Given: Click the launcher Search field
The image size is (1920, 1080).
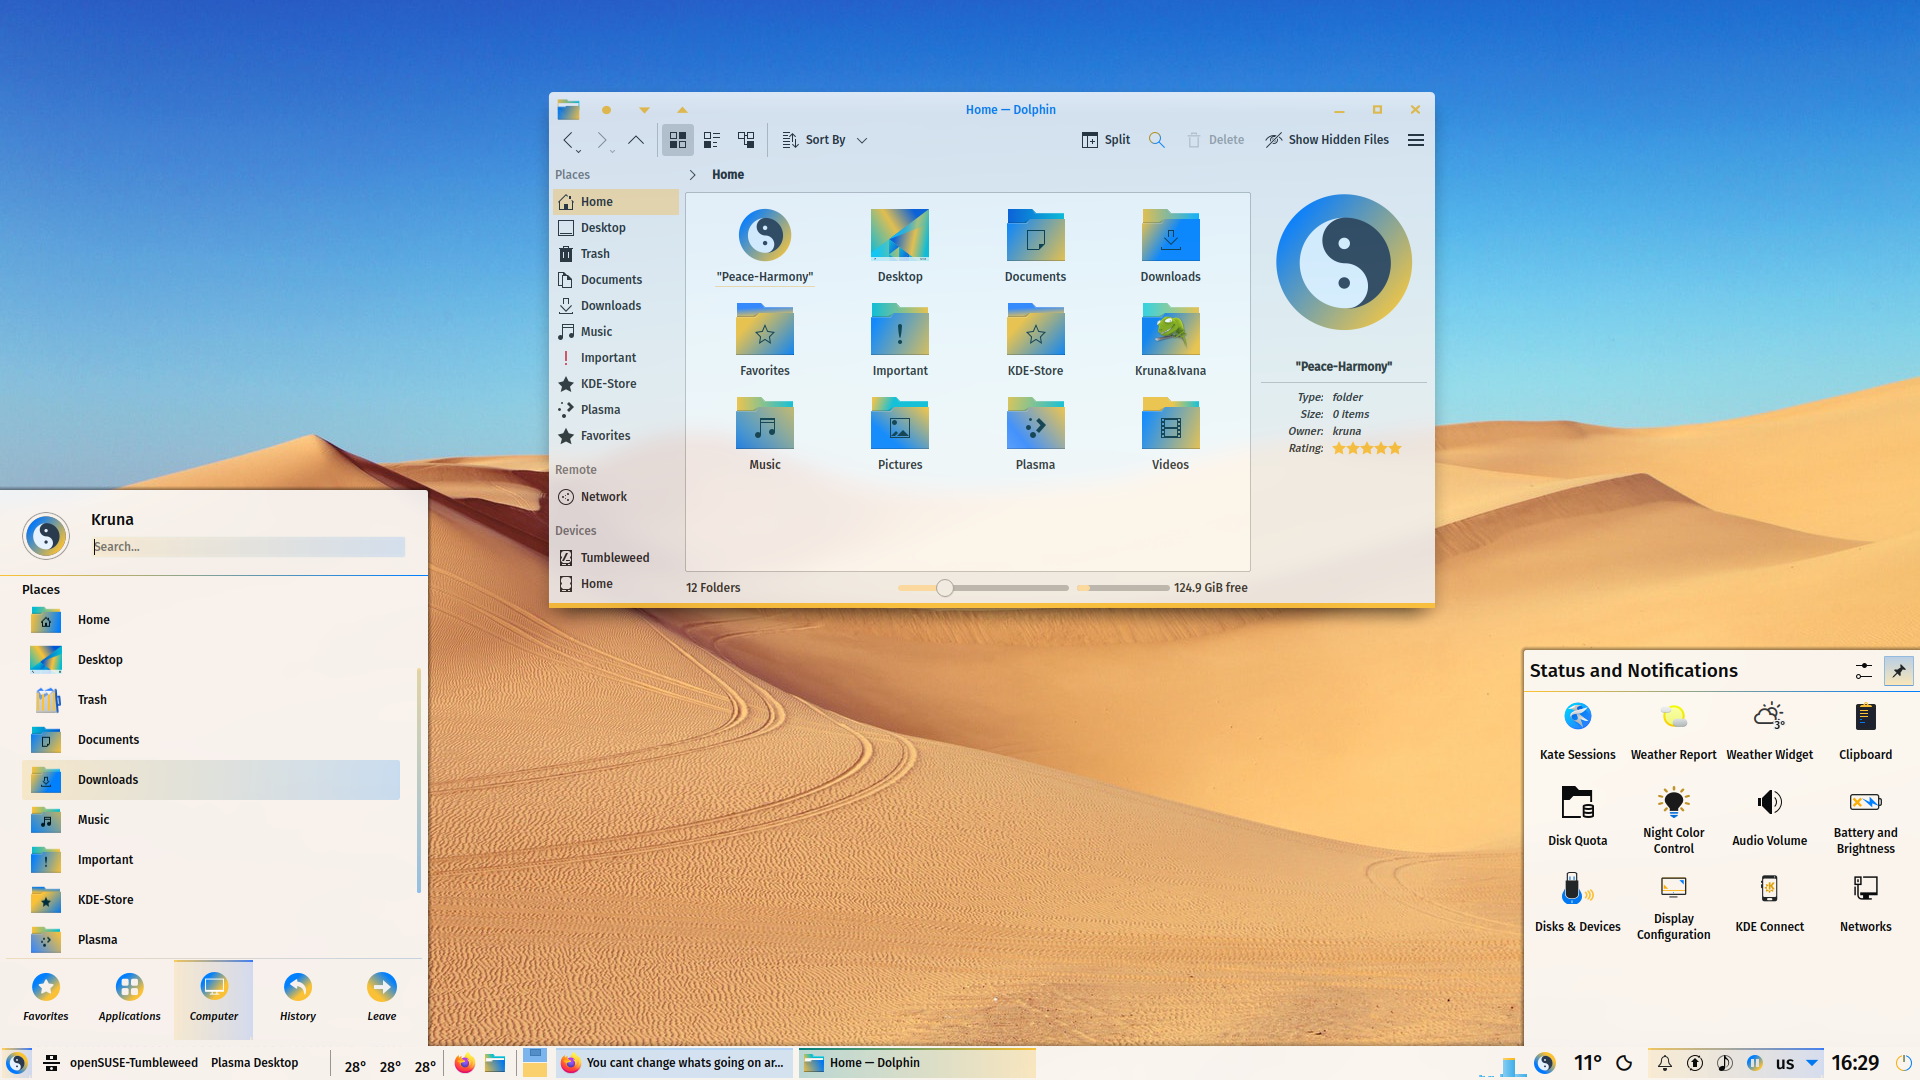Looking at the screenshot, I should 248,547.
